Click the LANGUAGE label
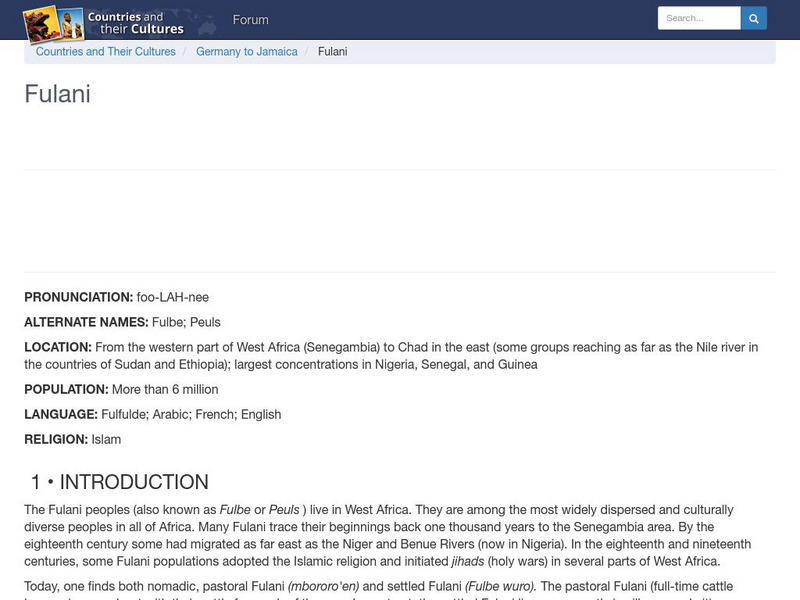 (x=61, y=414)
